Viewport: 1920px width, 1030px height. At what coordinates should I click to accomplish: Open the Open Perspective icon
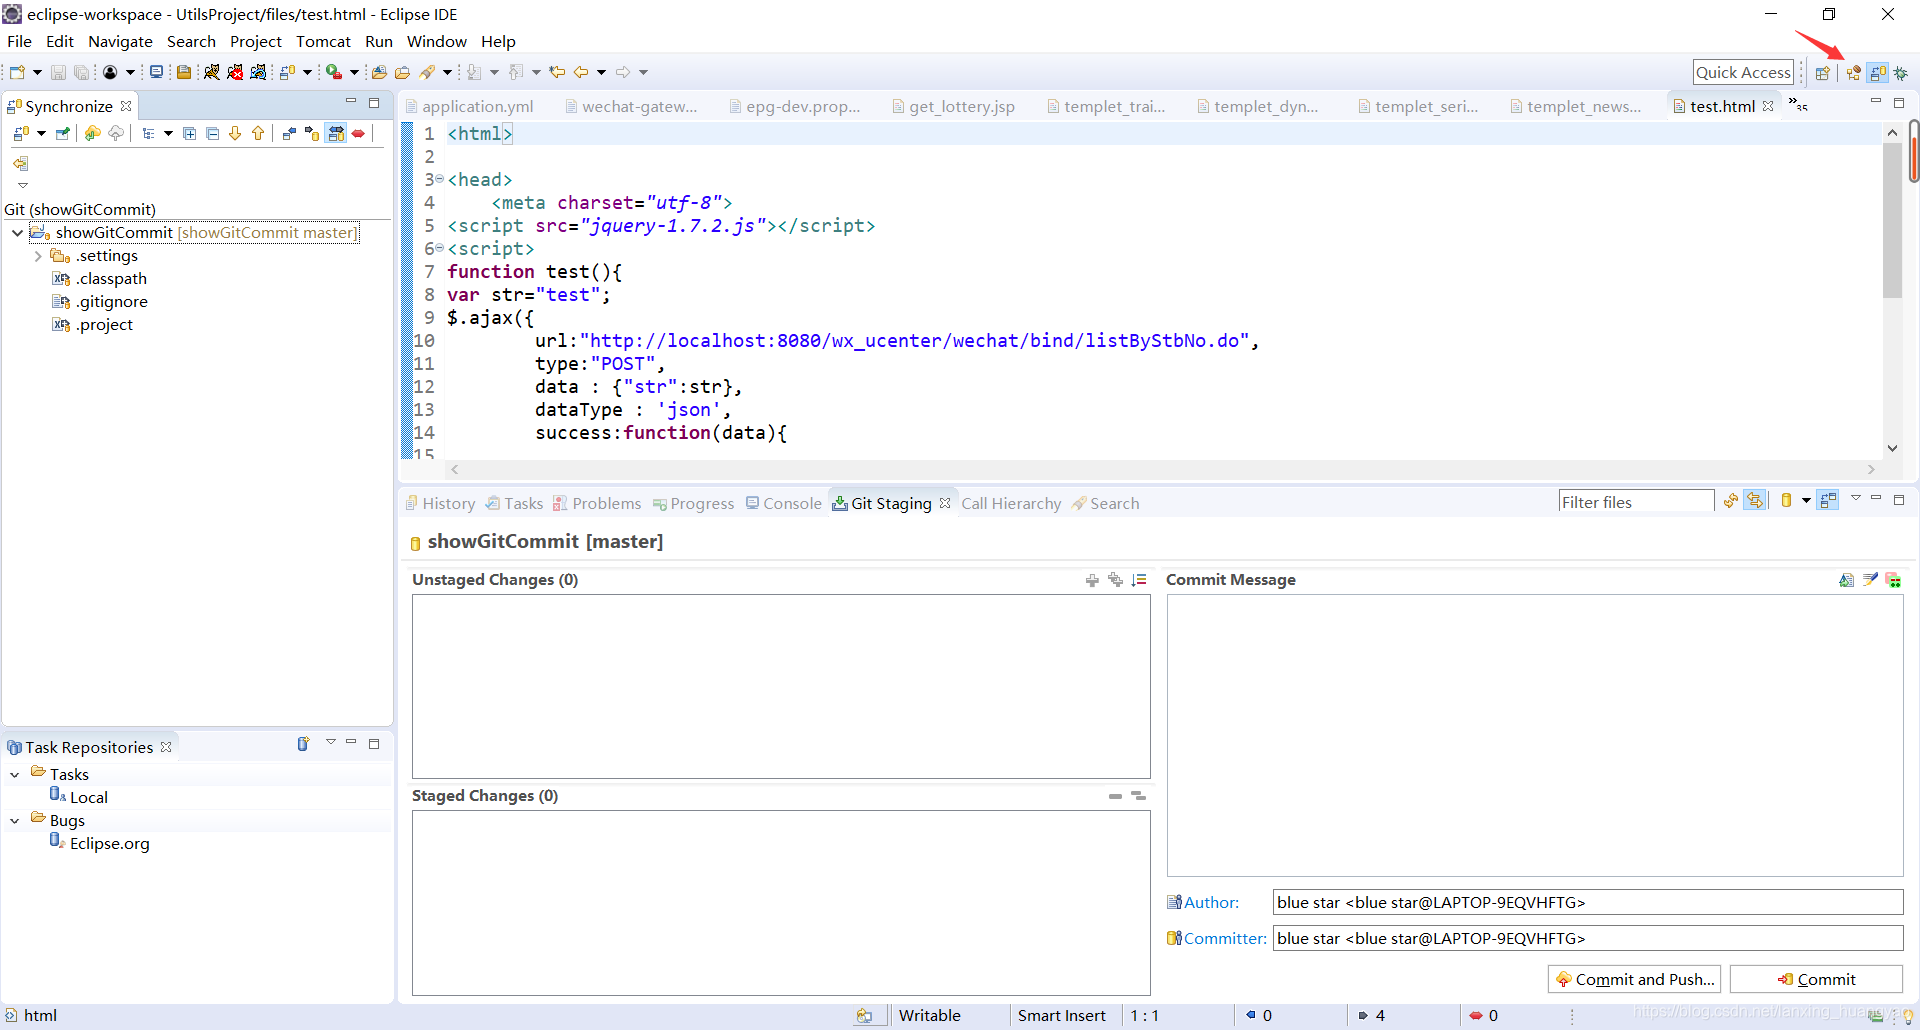pyautogui.click(x=1823, y=73)
